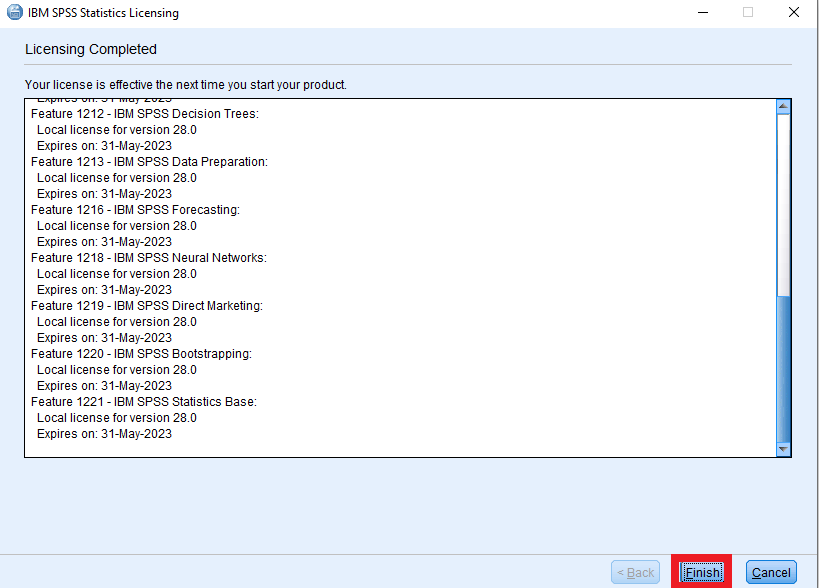819x588 pixels.
Task: Click the grayed-out Back button
Action: pyautogui.click(x=636, y=572)
